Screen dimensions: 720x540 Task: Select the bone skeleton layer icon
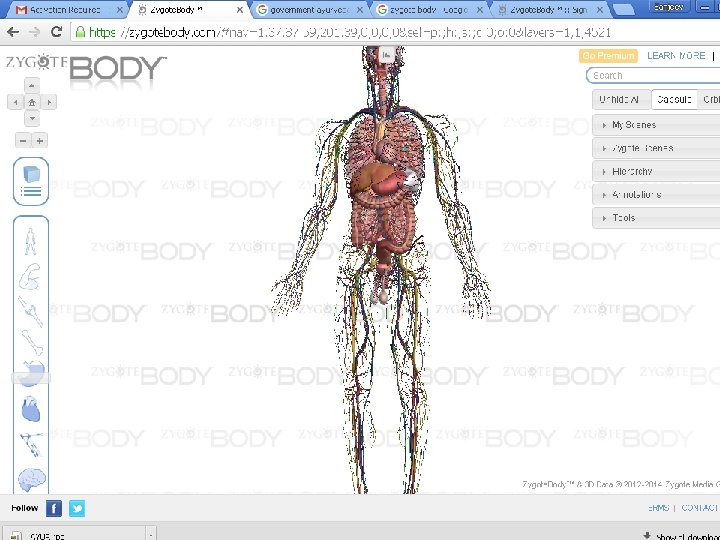32,343
